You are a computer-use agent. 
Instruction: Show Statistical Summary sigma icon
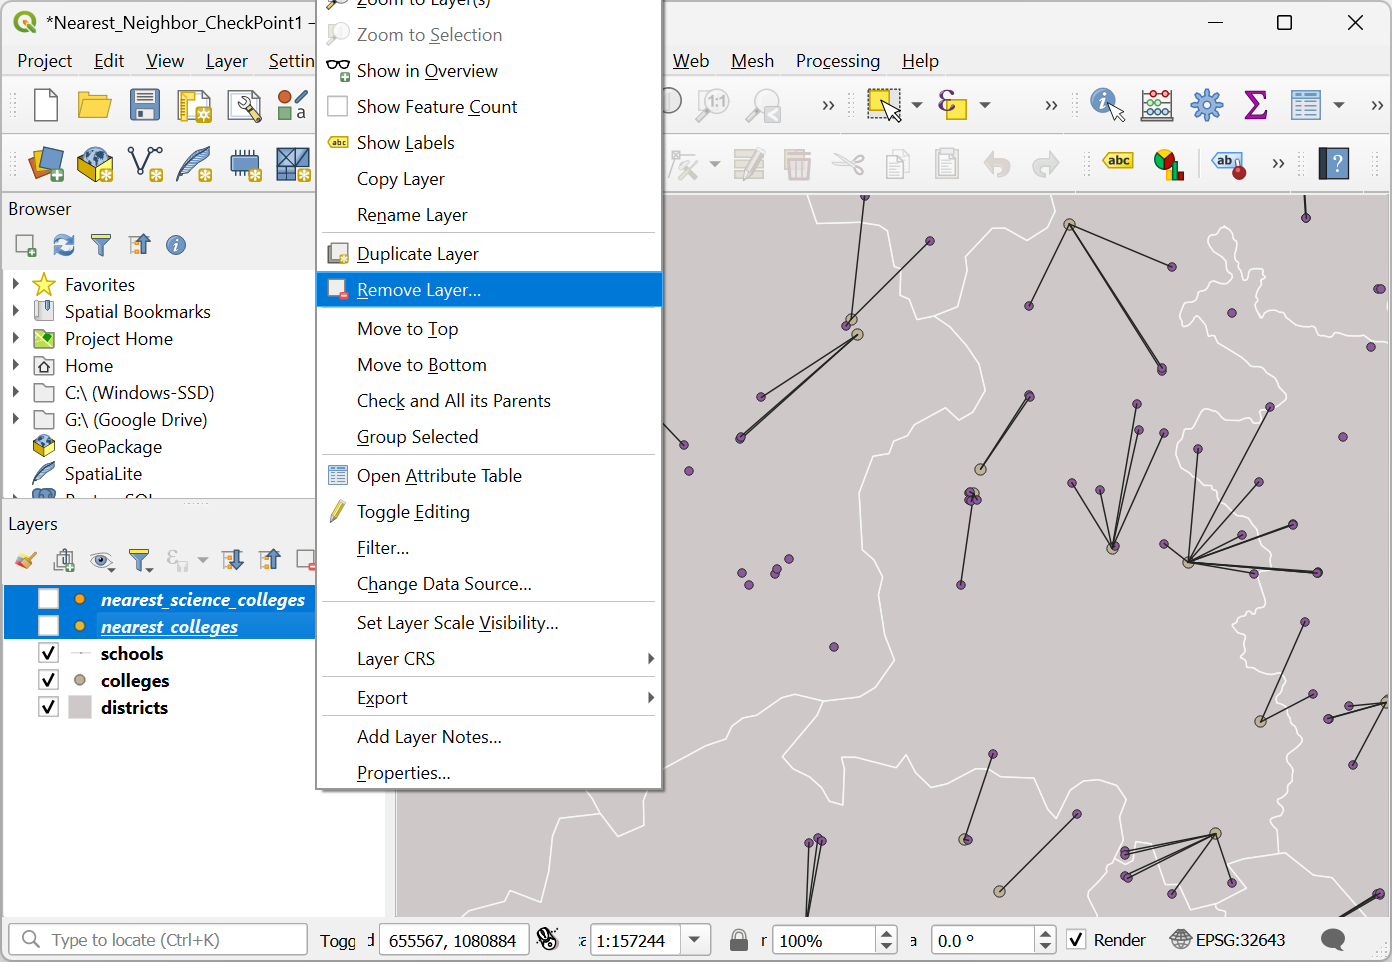click(x=1256, y=105)
